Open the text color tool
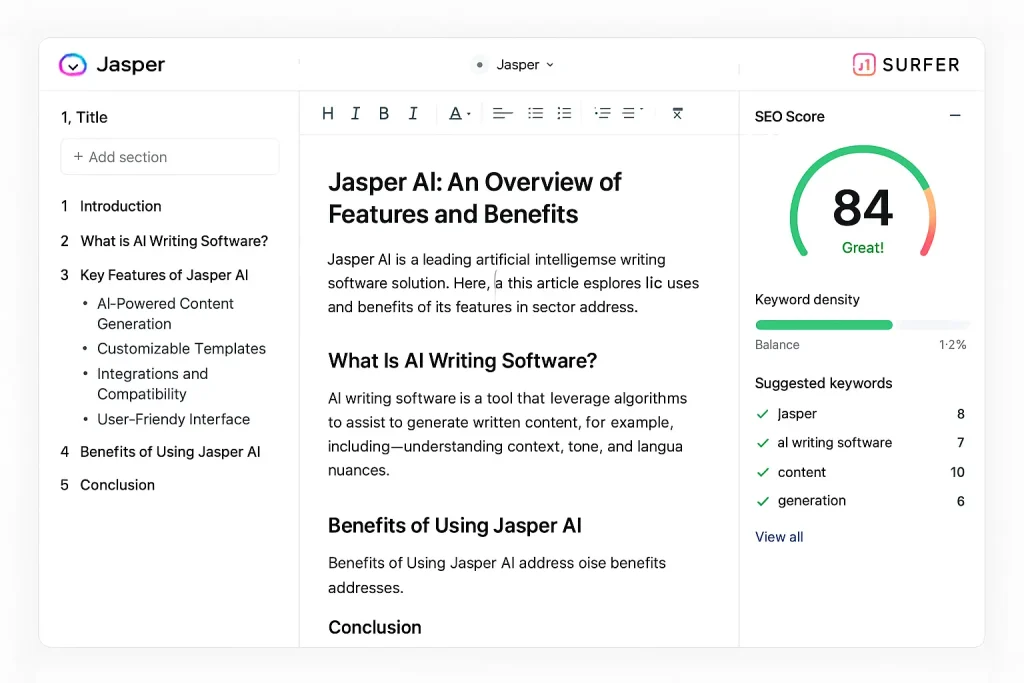The width and height of the screenshot is (1024, 683). click(x=455, y=112)
